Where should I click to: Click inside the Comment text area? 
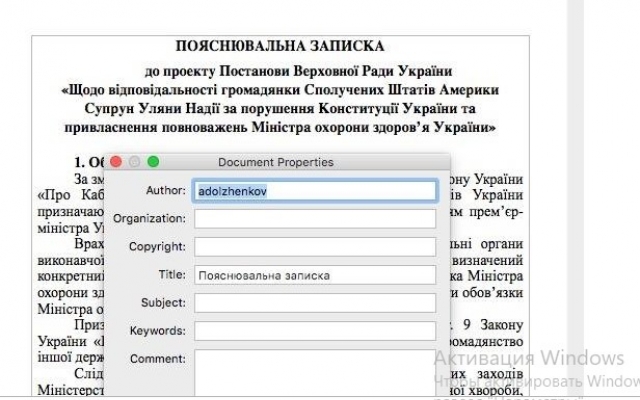point(315,372)
